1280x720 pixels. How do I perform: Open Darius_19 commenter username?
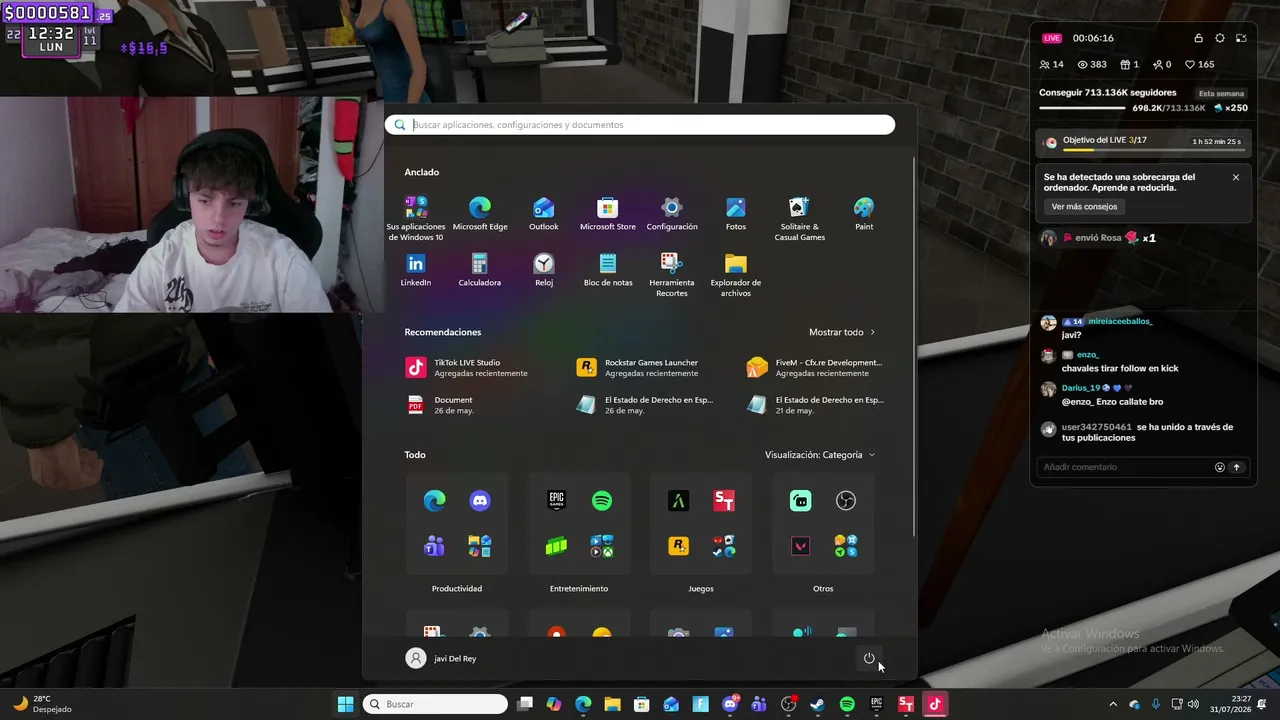(1081, 388)
